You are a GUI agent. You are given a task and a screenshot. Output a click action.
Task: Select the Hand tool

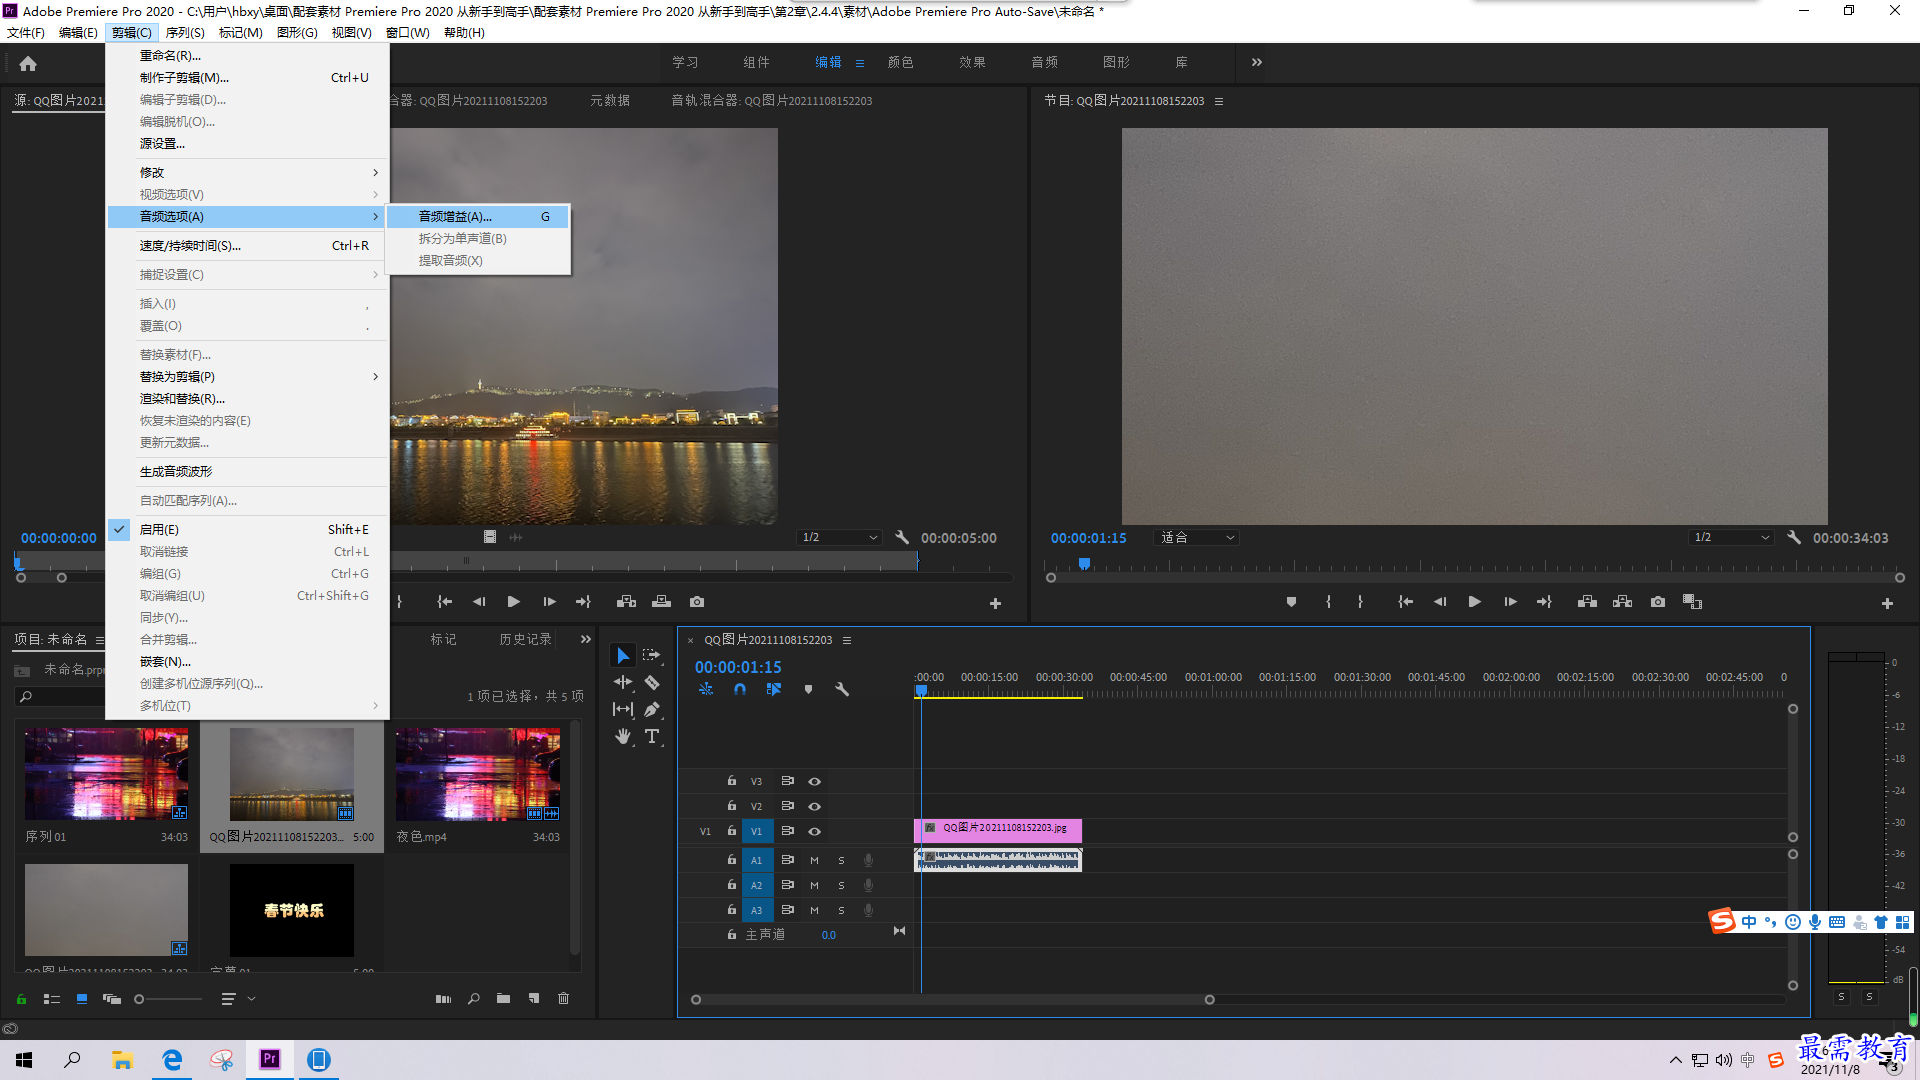[623, 736]
